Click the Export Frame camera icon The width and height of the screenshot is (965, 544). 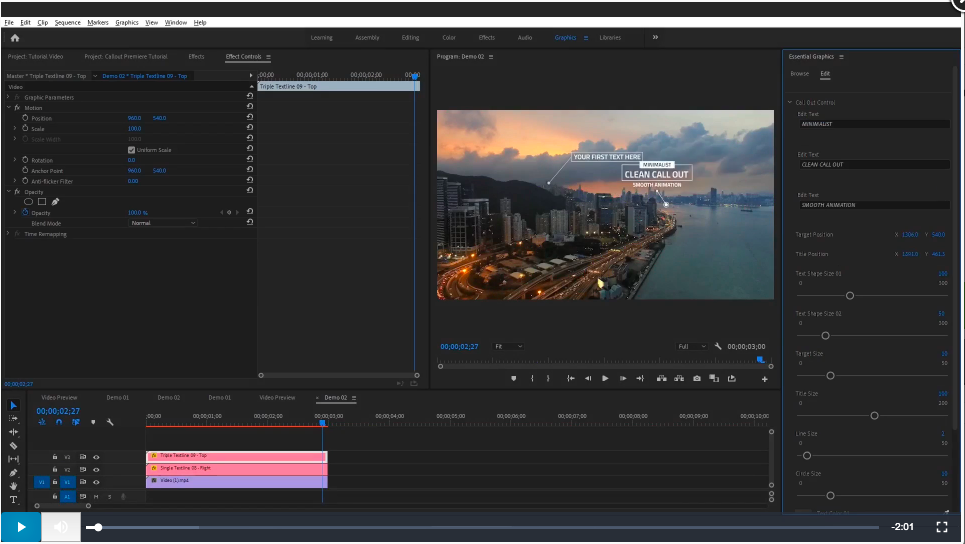pos(696,378)
